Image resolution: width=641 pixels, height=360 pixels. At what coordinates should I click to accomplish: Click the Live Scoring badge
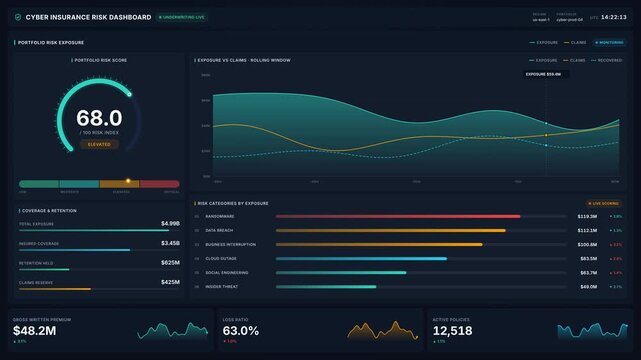(x=603, y=203)
